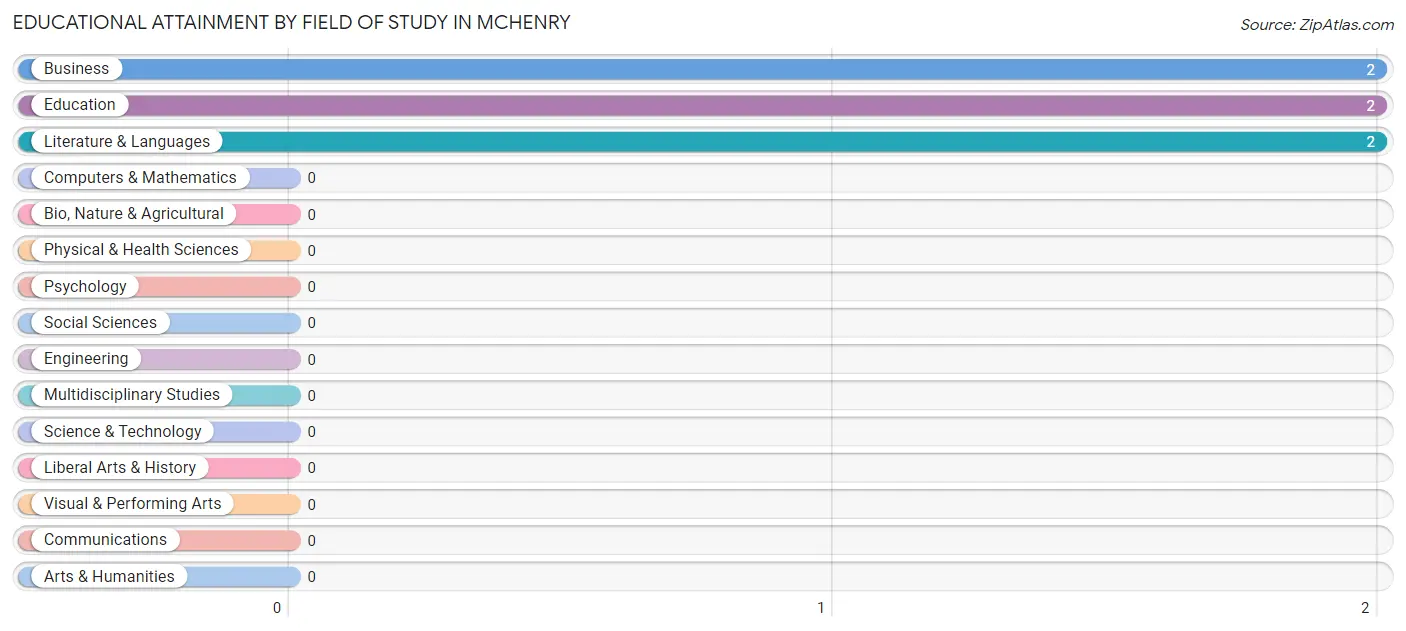Click the Literature & Languages label
Viewport: 1406px width, 631px height.
pyautogui.click(x=127, y=142)
